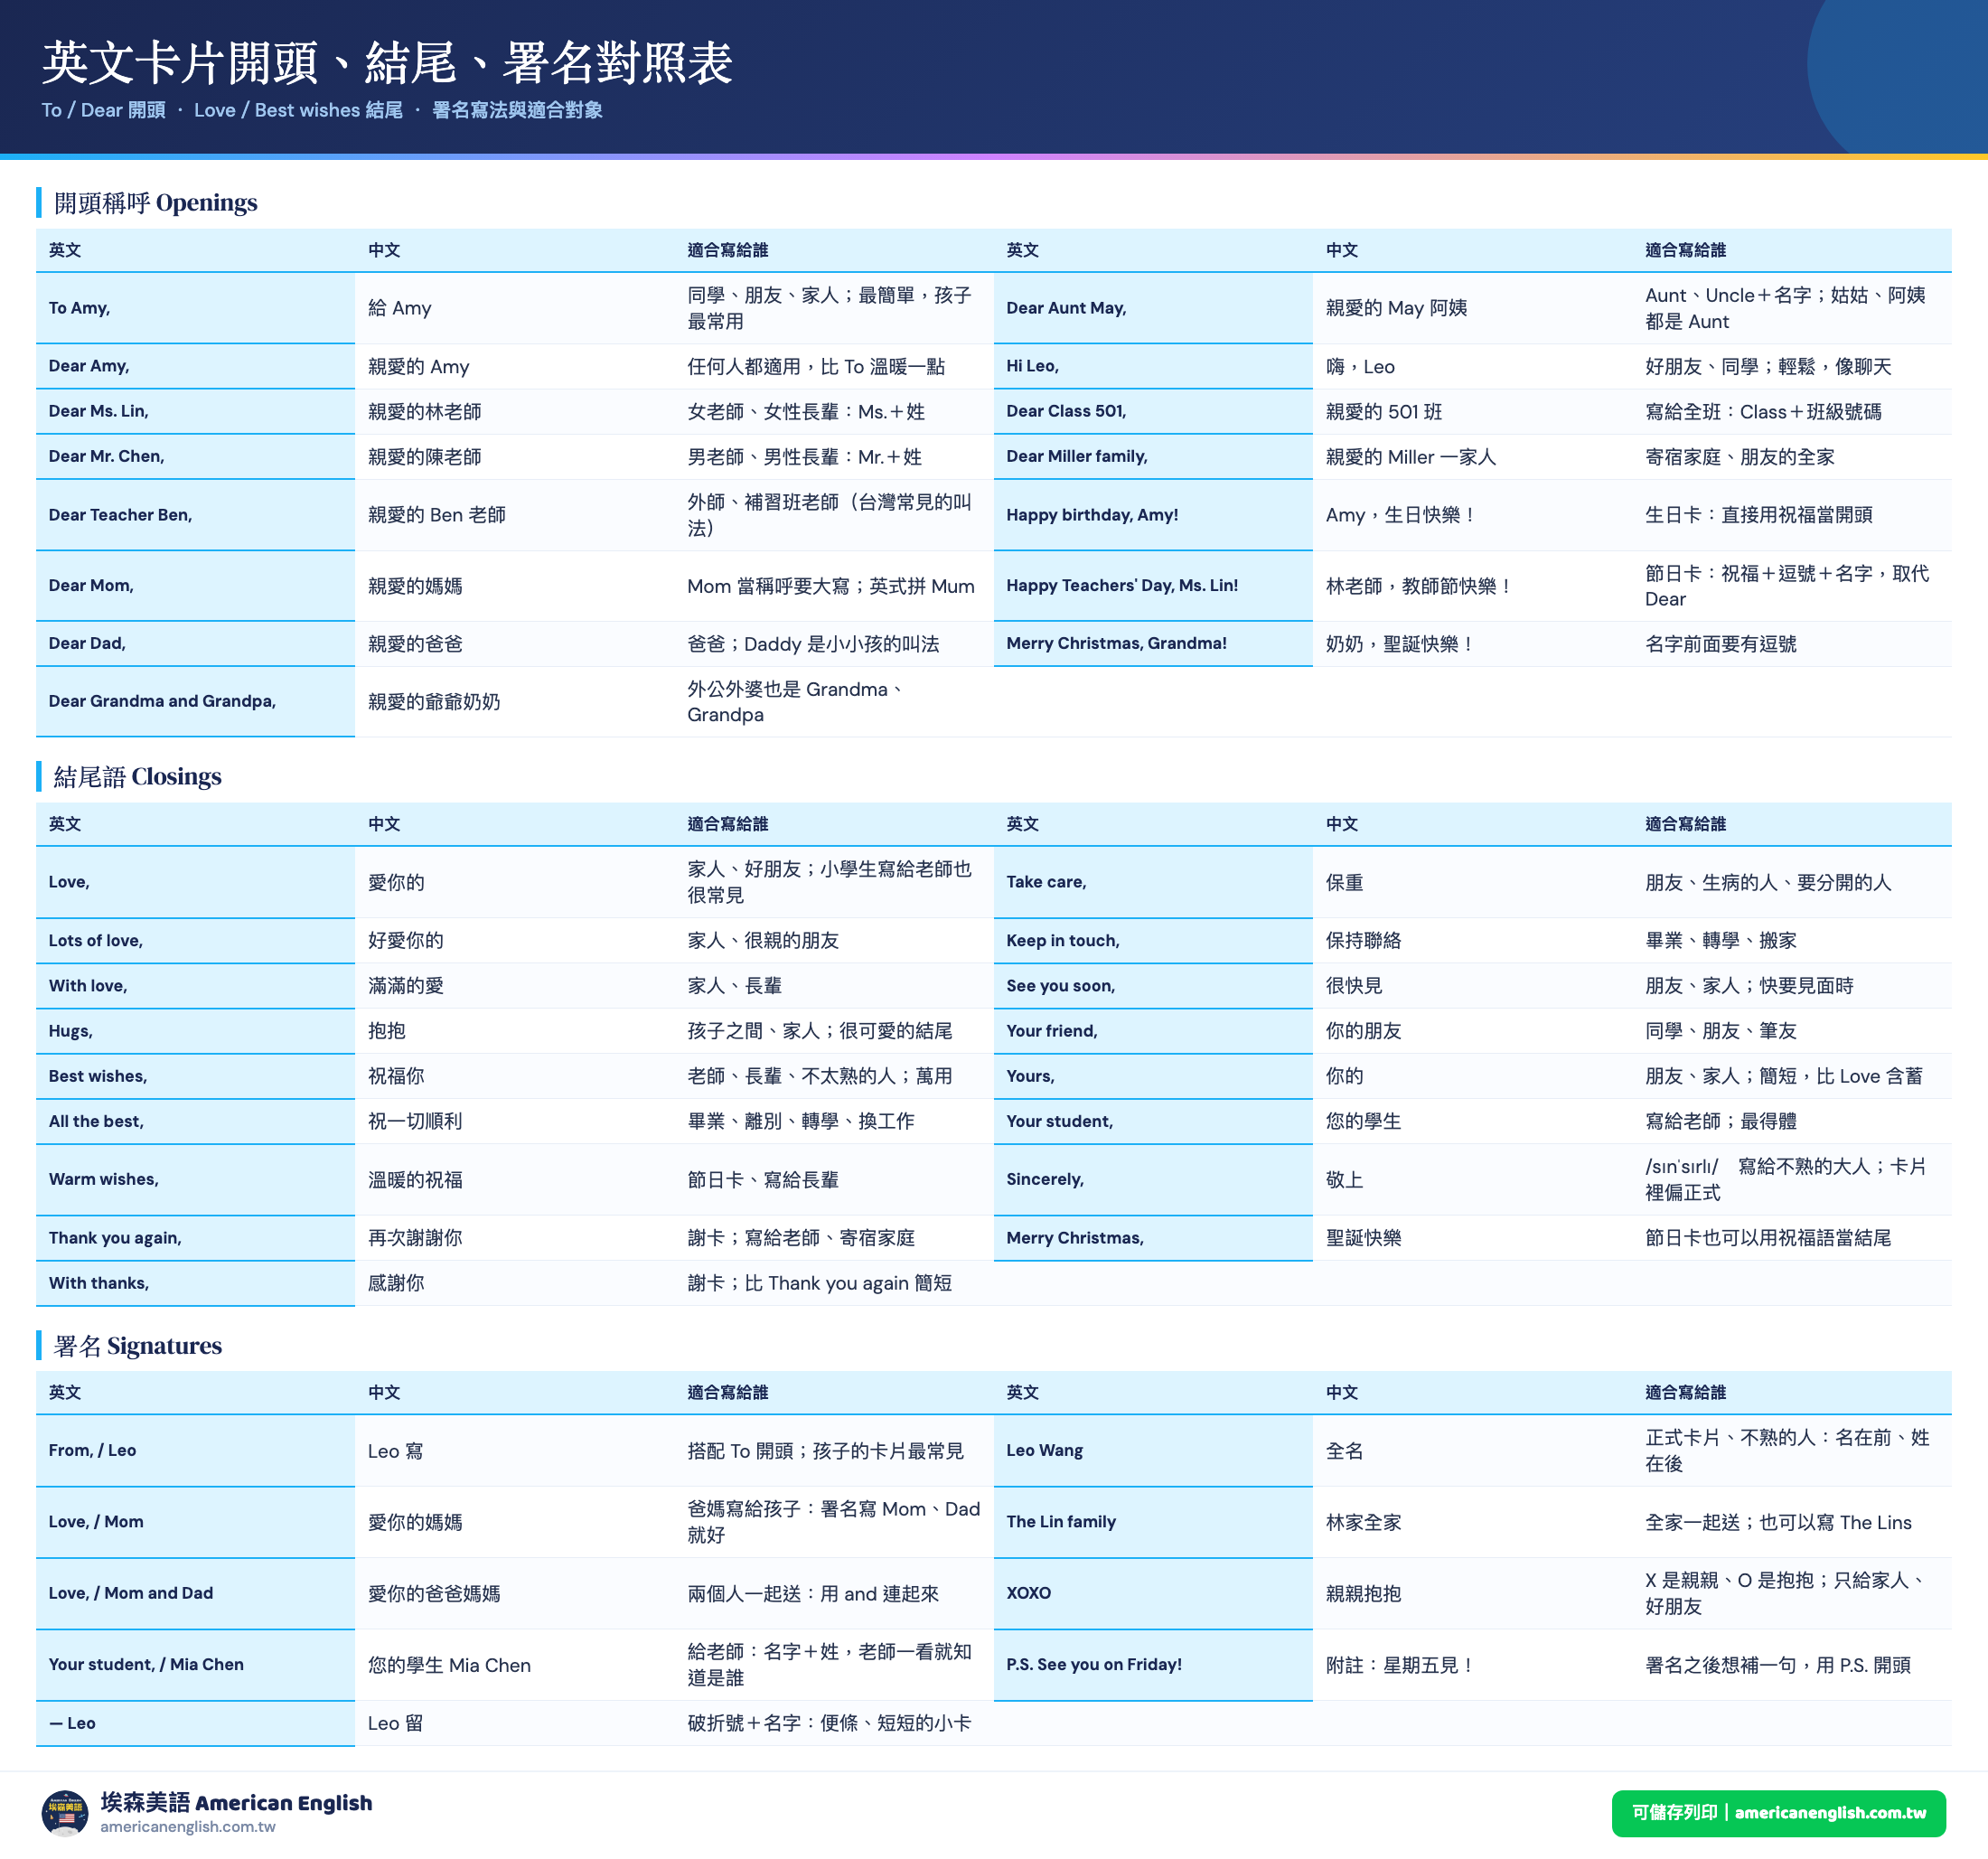Screen dimensions: 1988x1859
Task: Click the "Keep in touch," cell
Action: (1153, 940)
